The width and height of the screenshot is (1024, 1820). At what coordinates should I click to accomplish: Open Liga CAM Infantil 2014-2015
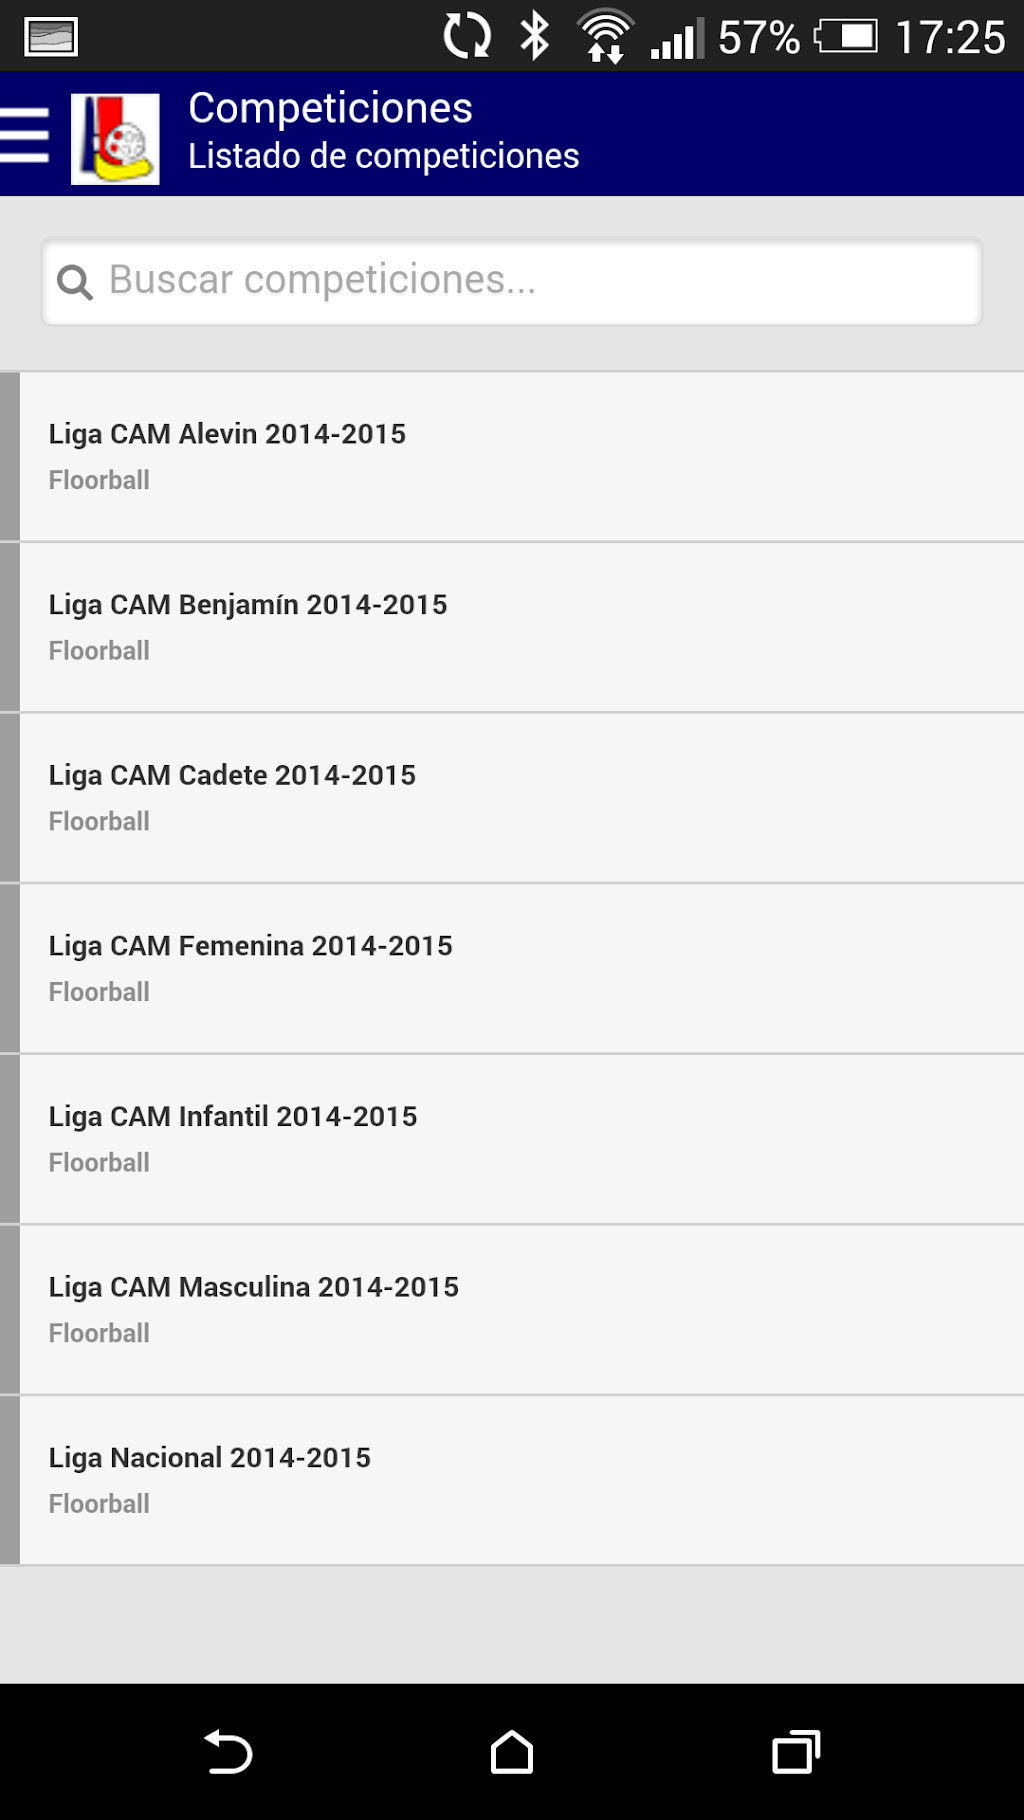pyautogui.click(x=520, y=1138)
